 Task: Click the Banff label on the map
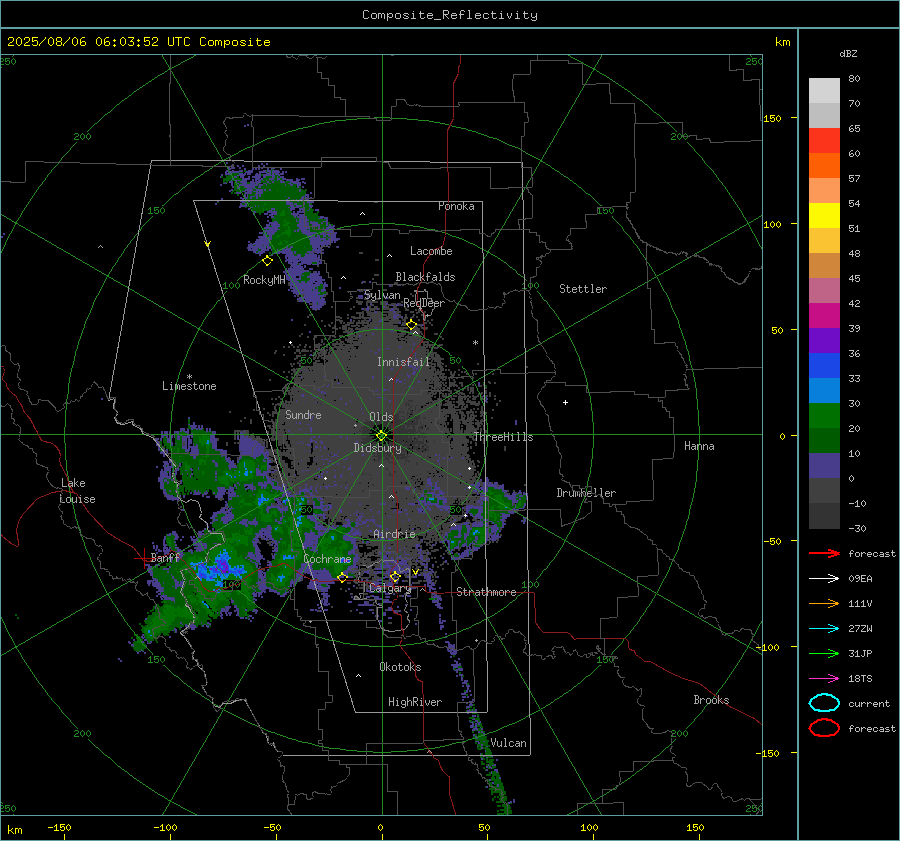pos(165,557)
